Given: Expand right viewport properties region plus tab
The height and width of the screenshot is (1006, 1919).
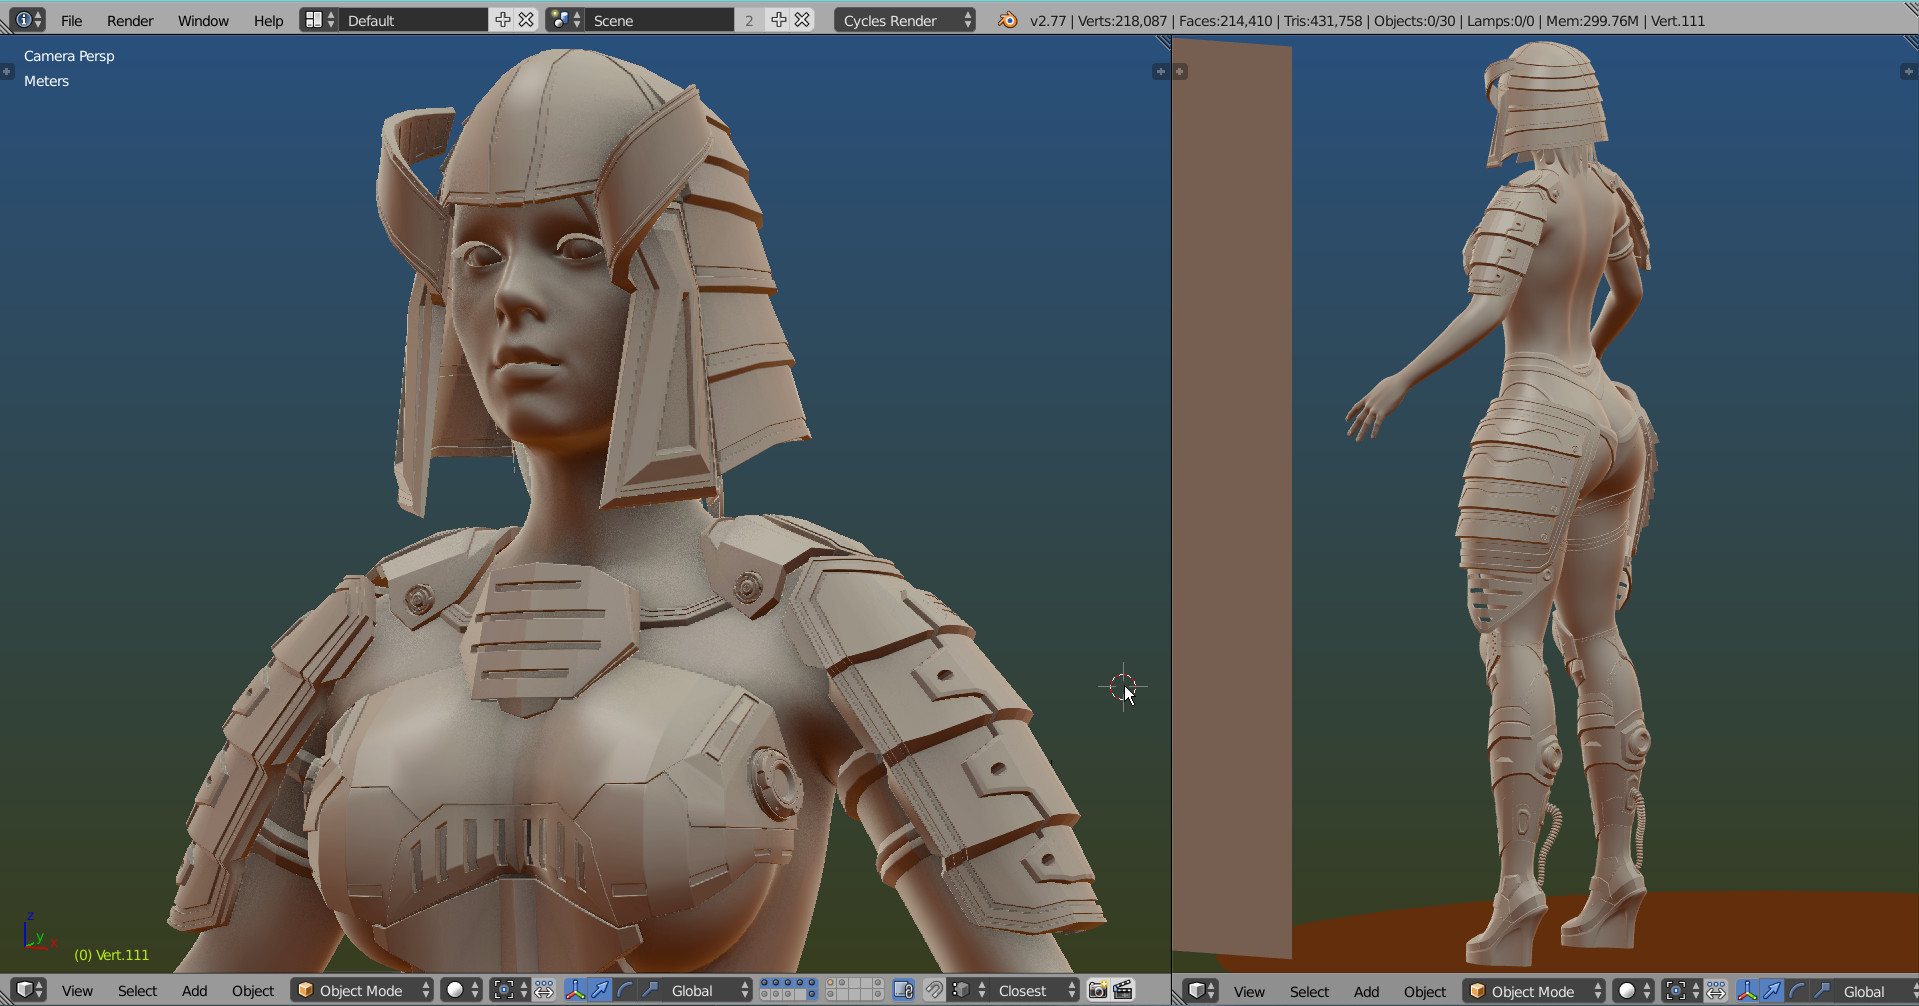Looking at the screenshot, I should [x=1908, y=71].
